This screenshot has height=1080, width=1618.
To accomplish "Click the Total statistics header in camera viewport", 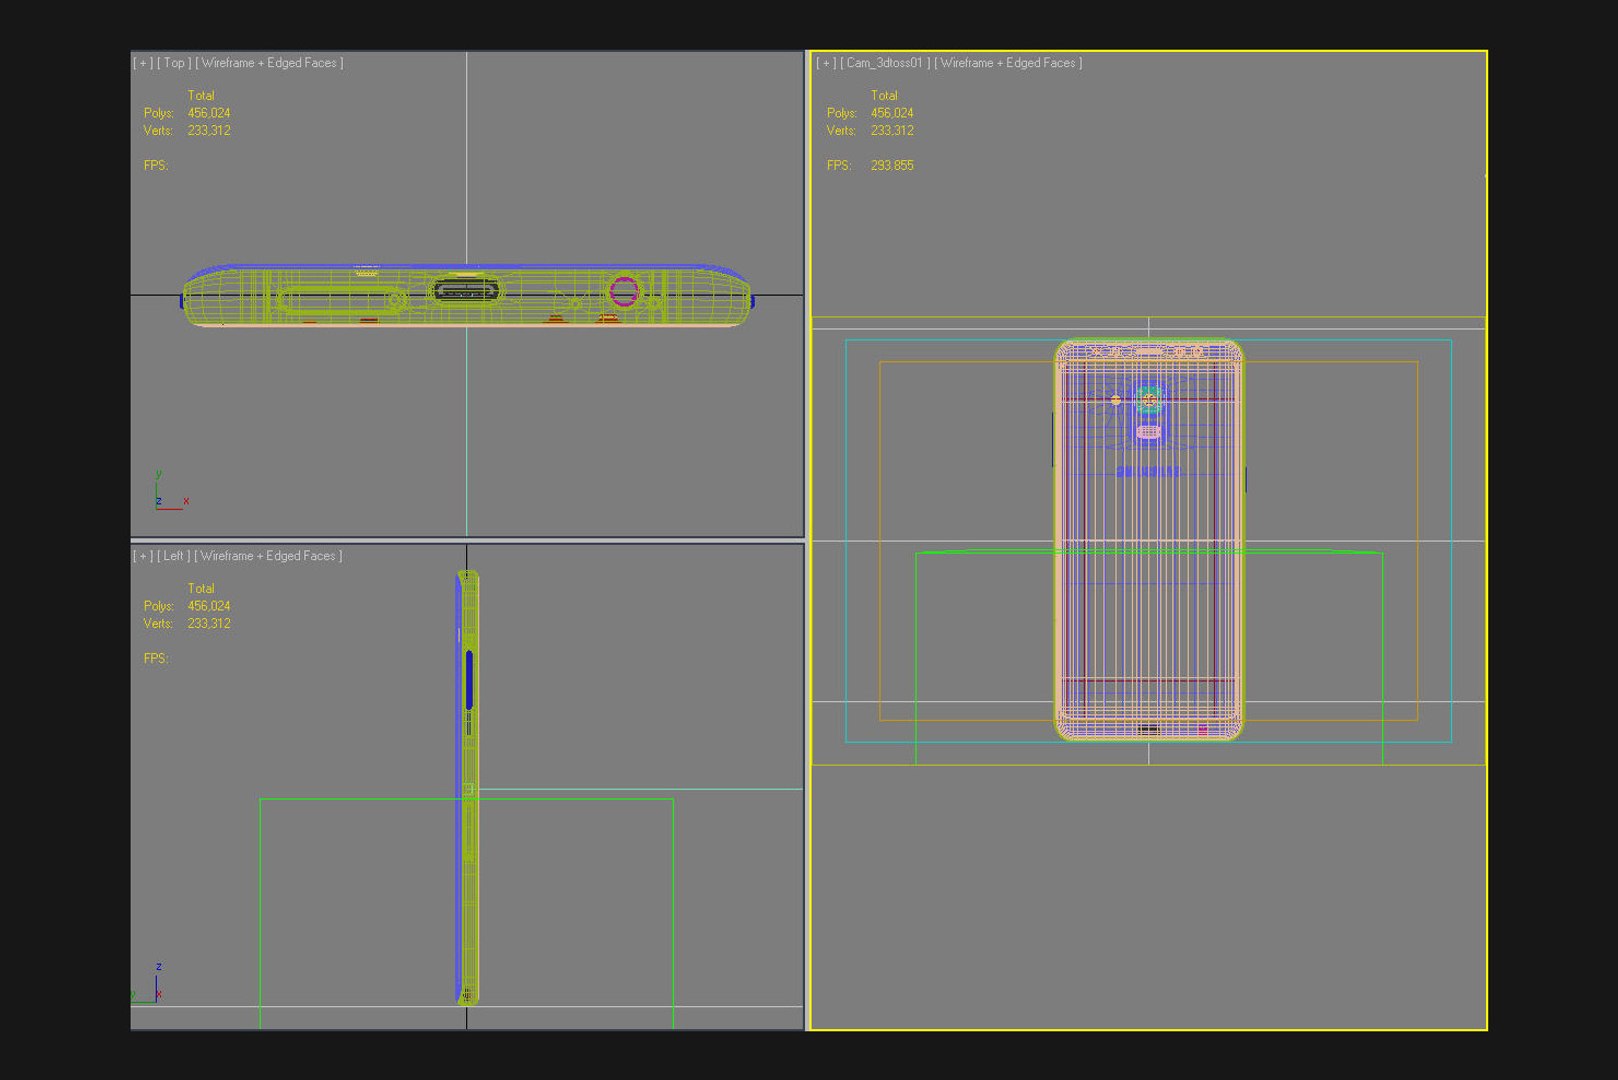I will click(884, 96).
